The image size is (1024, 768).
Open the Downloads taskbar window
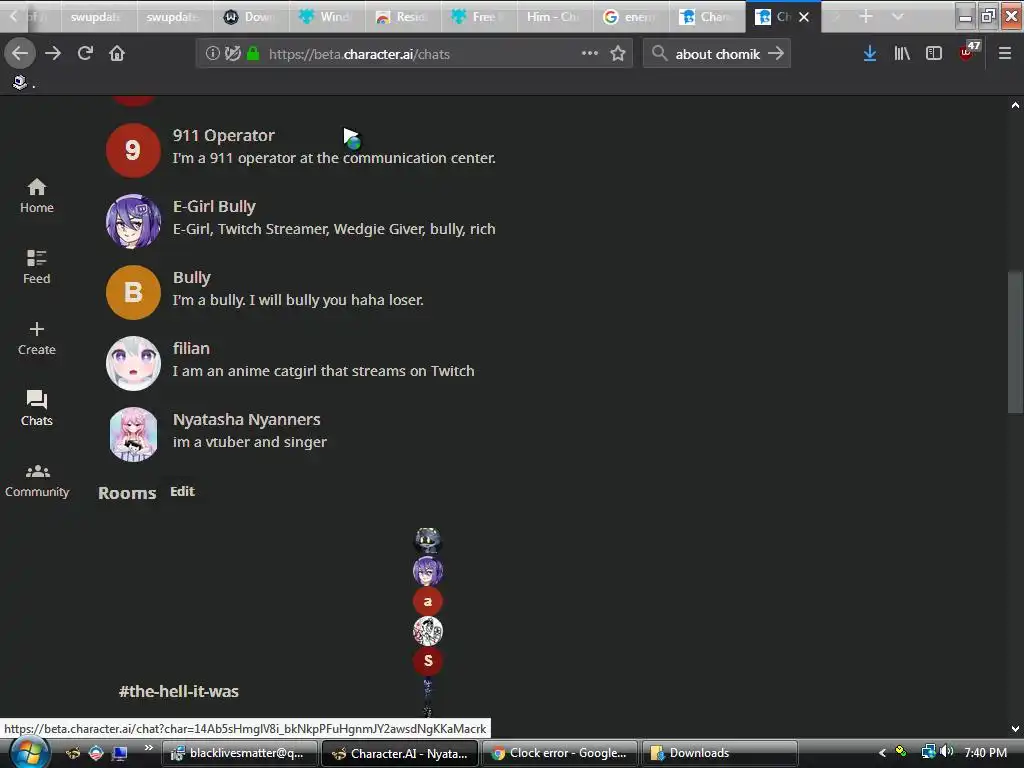[x=720, y=753]
